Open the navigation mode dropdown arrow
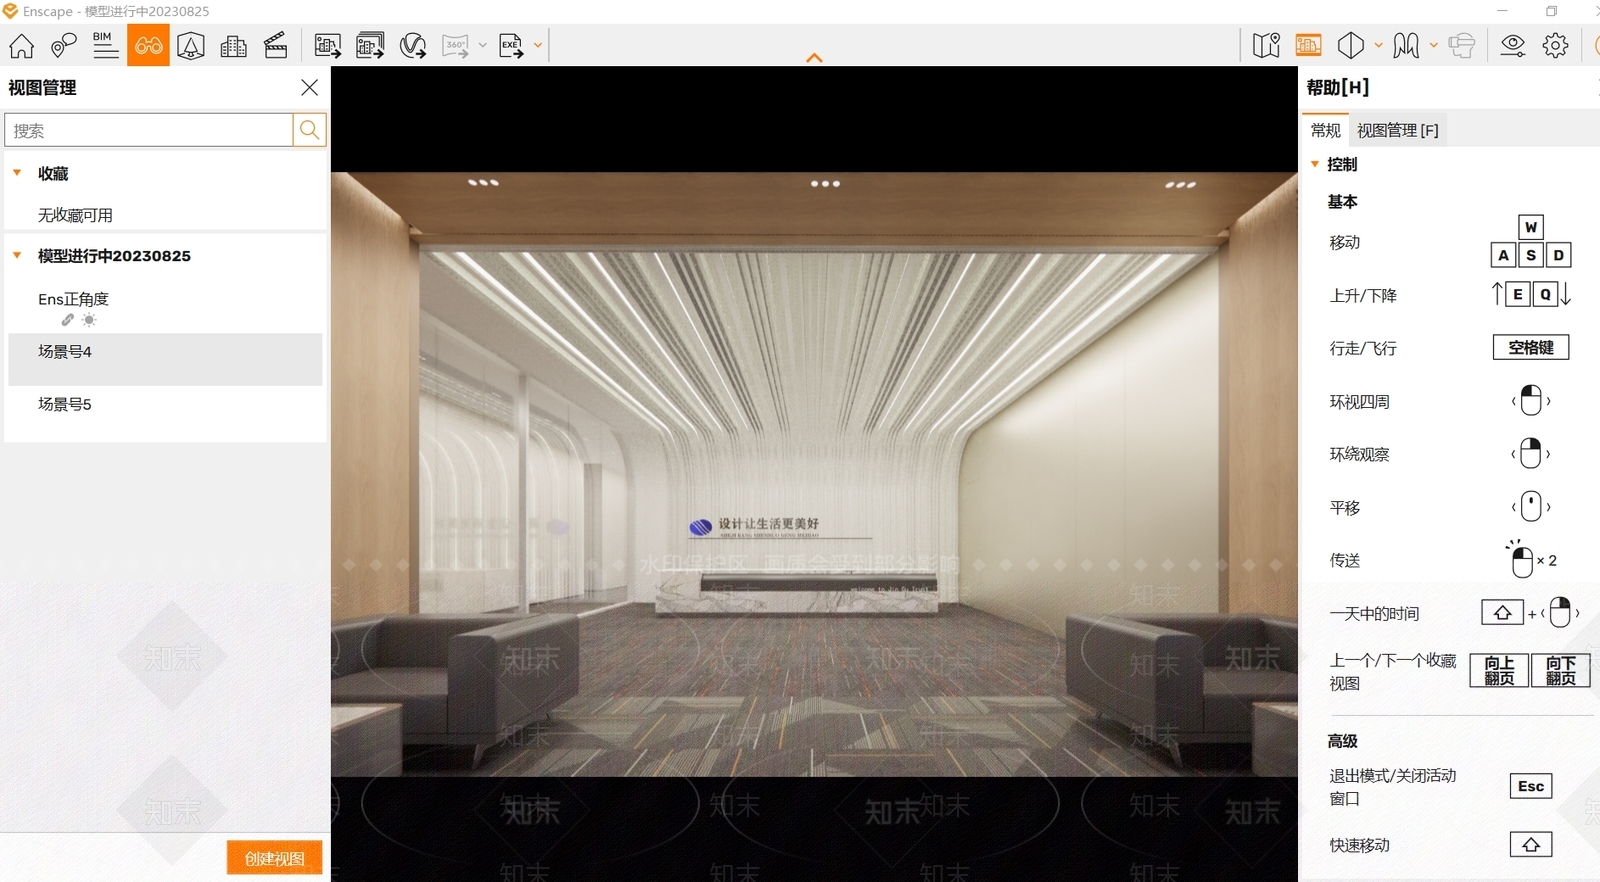Viewport: 1600px width, 882px height. pos(1433,46)
